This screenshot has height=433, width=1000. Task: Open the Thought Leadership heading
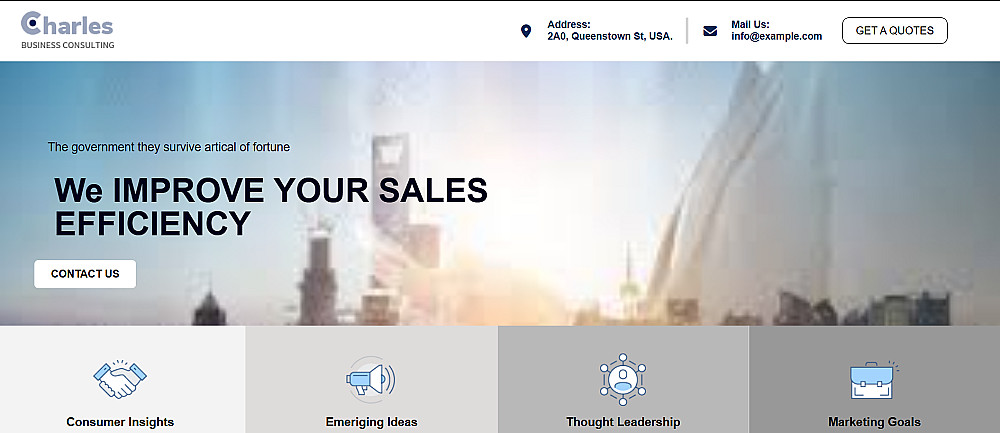[623, 422]
